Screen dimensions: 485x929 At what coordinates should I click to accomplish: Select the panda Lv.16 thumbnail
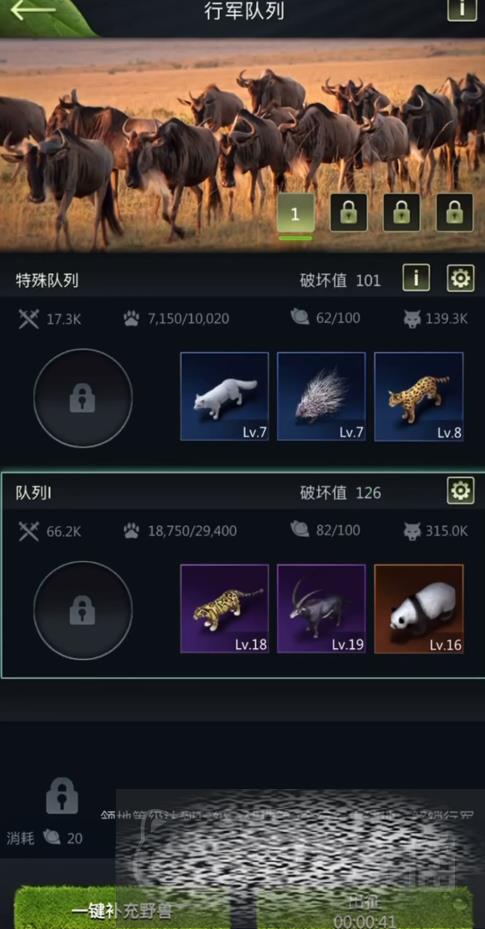click(419, 608)
